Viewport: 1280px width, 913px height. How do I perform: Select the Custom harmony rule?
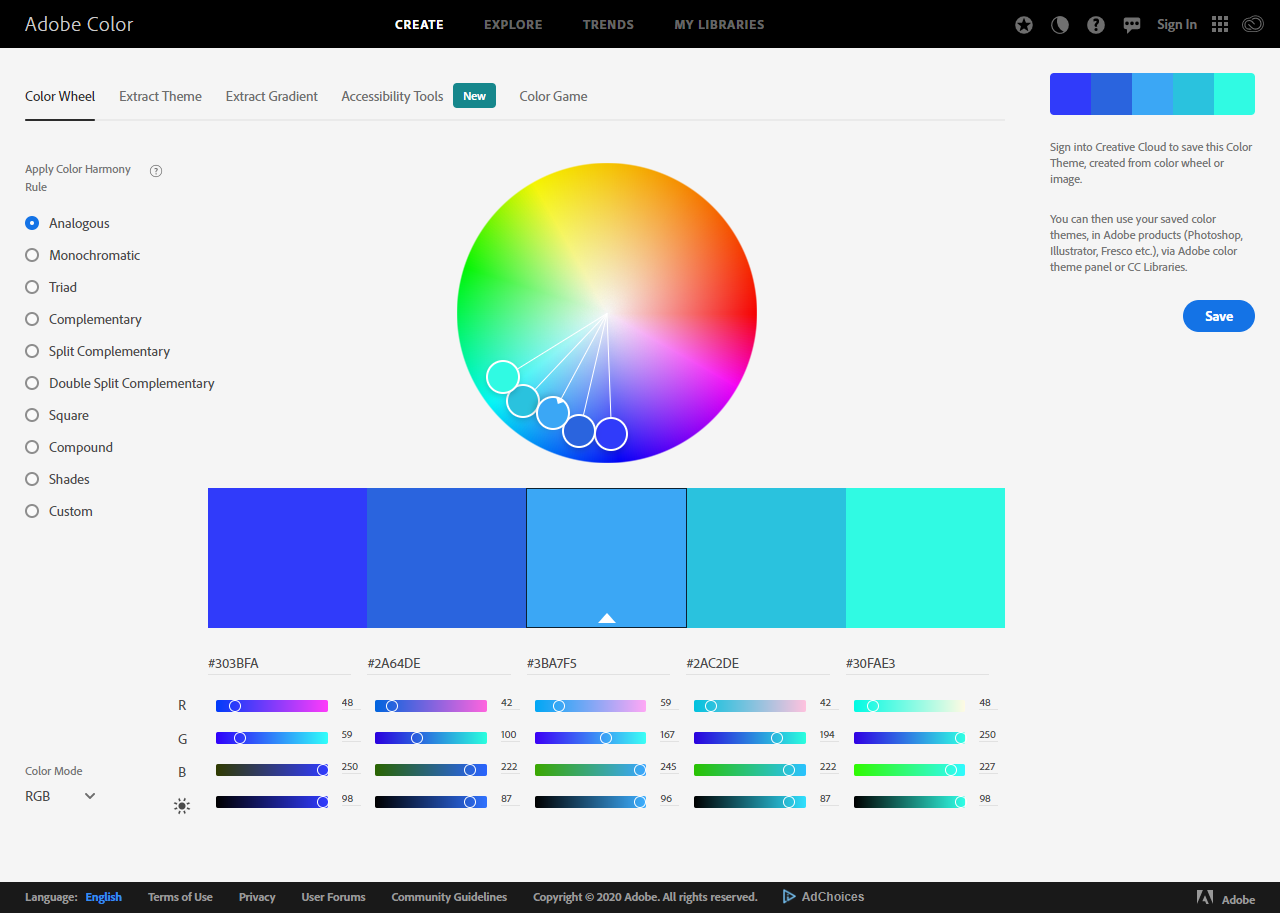pos(59,511)
